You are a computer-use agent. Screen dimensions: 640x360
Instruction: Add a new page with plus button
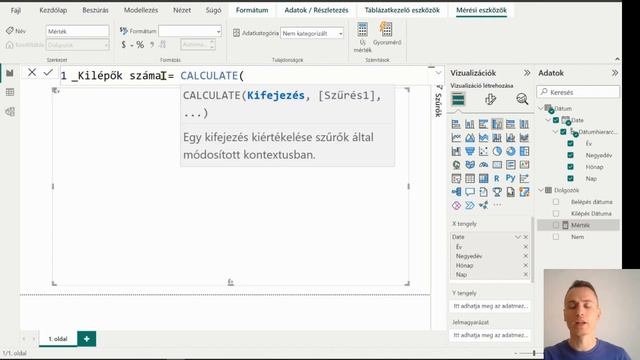click(x=87, y=338)
